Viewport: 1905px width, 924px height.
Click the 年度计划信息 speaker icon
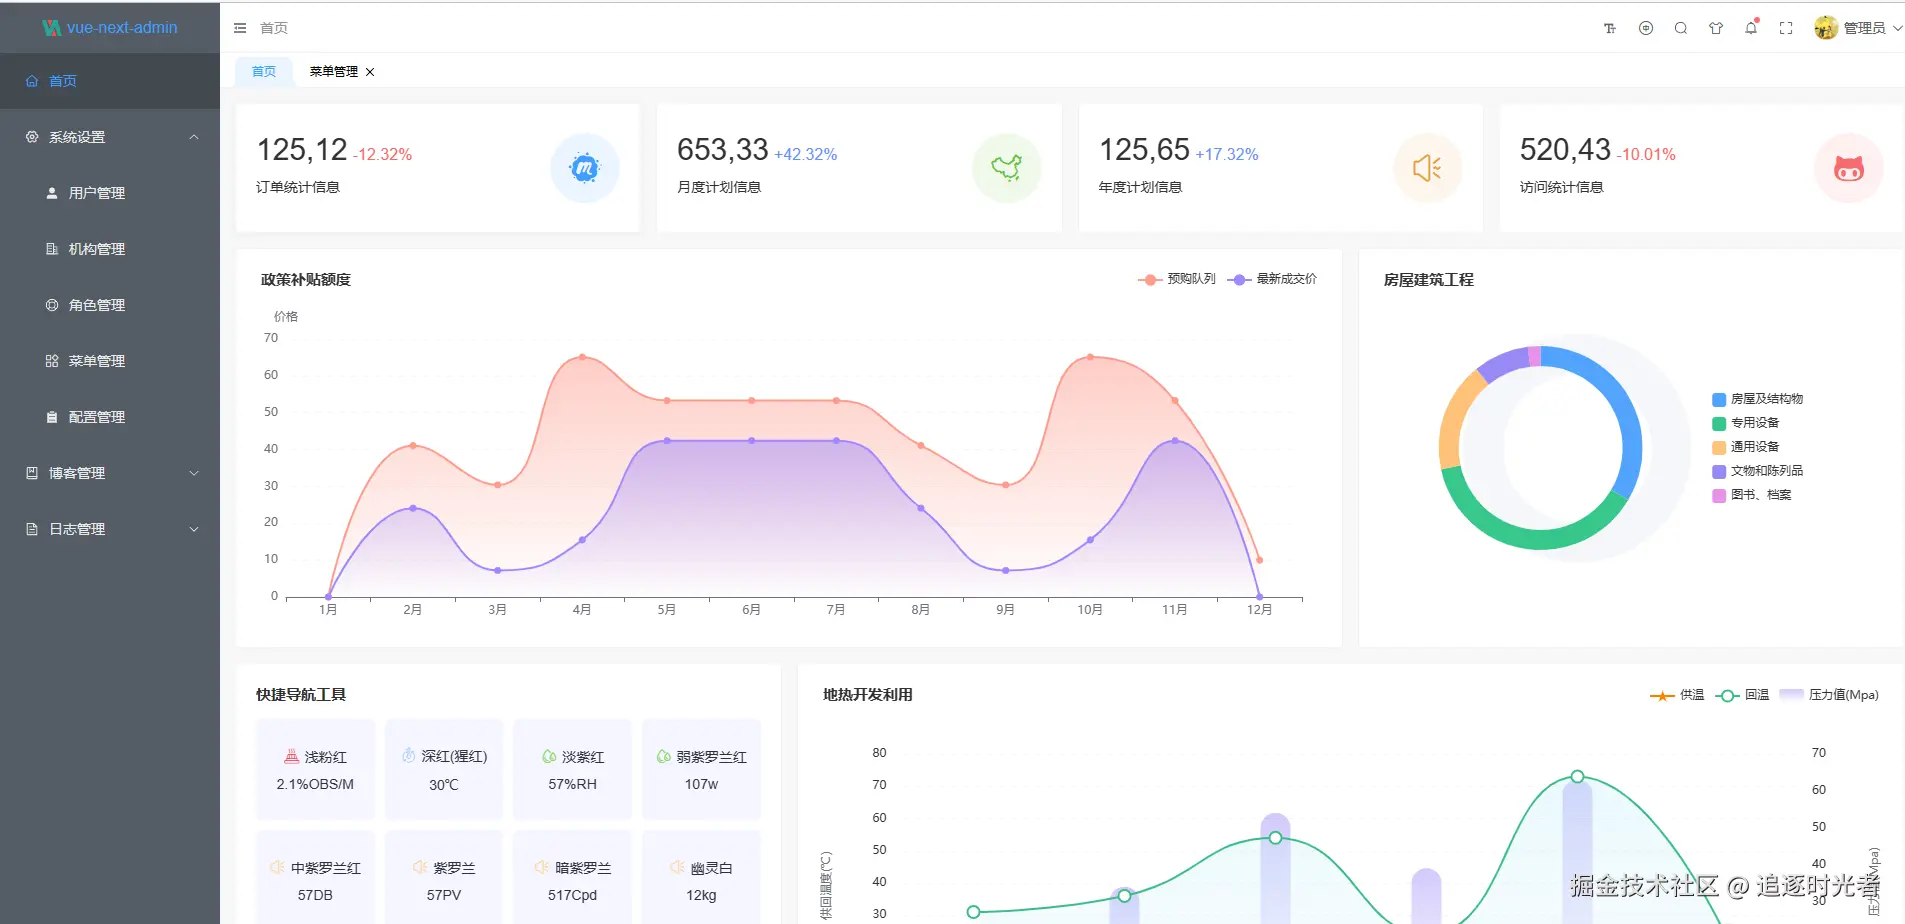pyautogui.click(x=1428, y=168)
